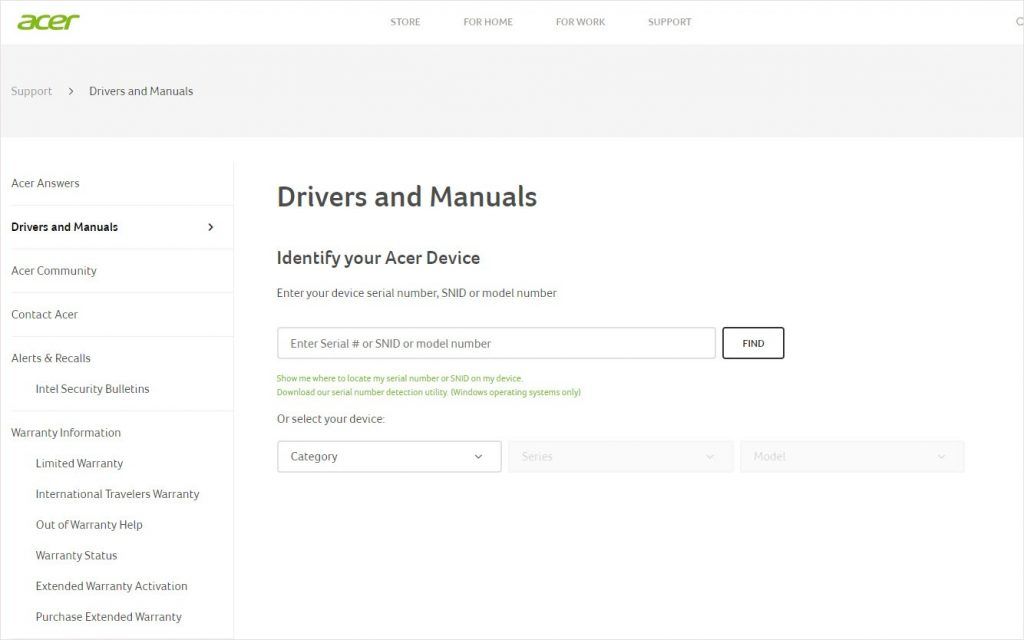Image resolution: width=1024 pixels, height=640 pixels.
Task: Open the Model dropdown
Action: click(851, 456)
